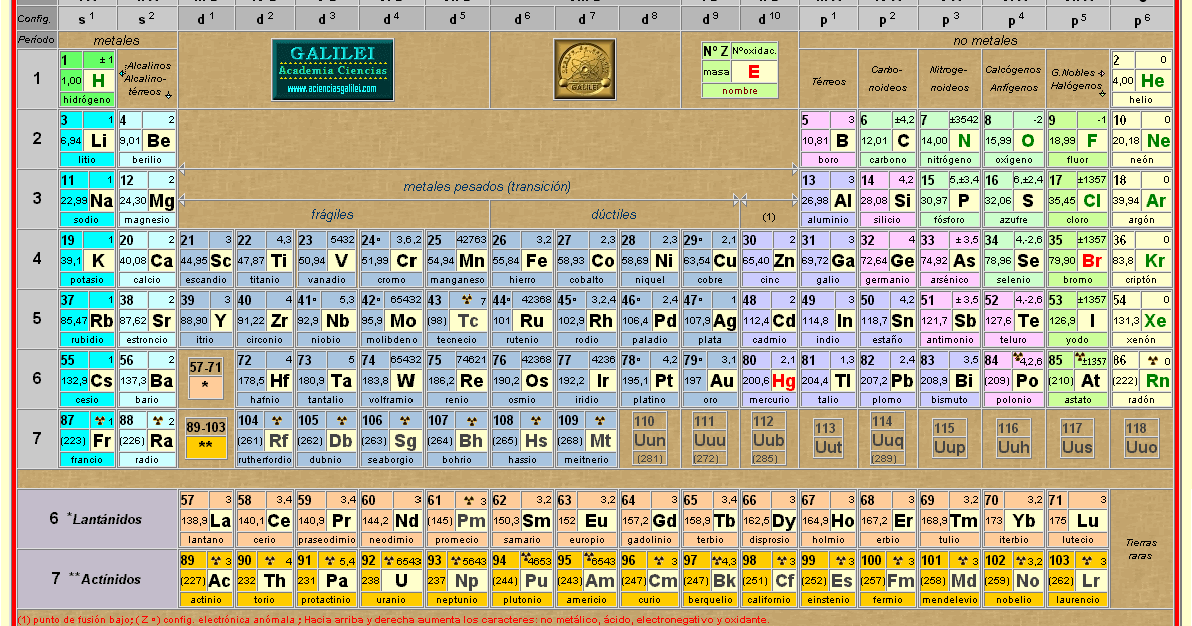Select the carbono (C) element cell
1192x626 pixels.
[887, 139]
